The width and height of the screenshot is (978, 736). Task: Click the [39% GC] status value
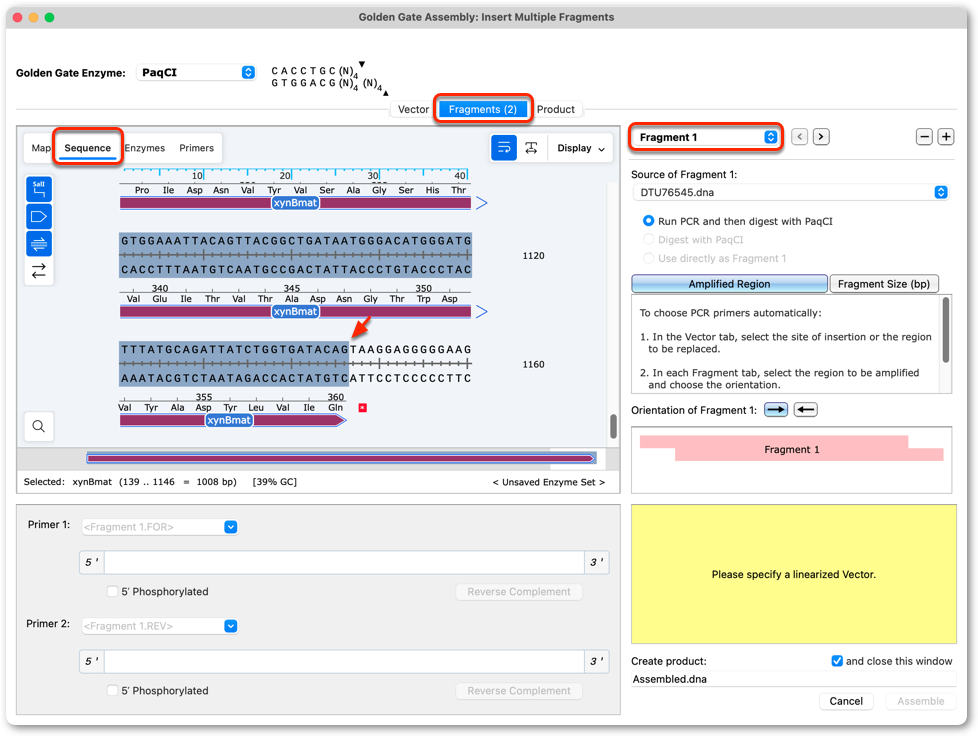pyautogui.click(x=274, y=482)
